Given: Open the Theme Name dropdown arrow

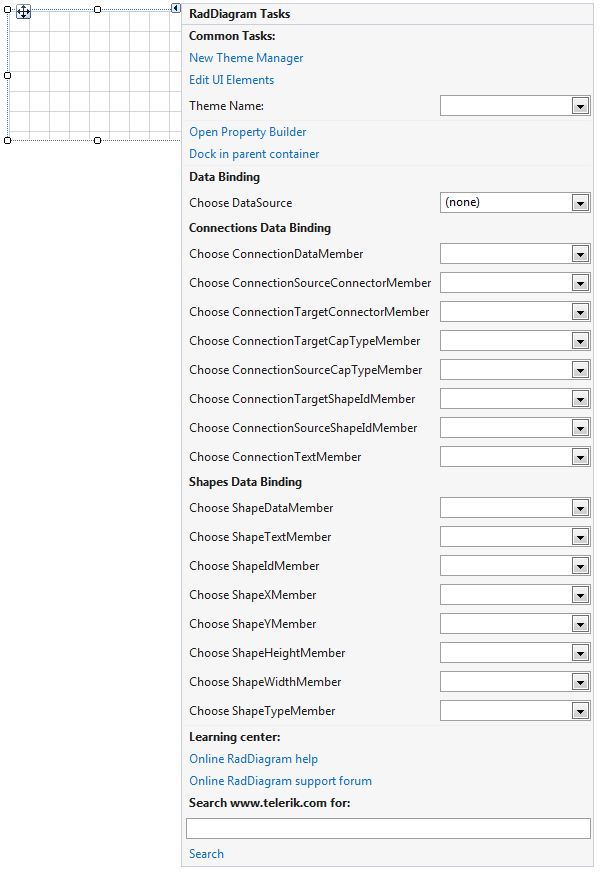Looking at the screenshot, I should tap(581, 105).
